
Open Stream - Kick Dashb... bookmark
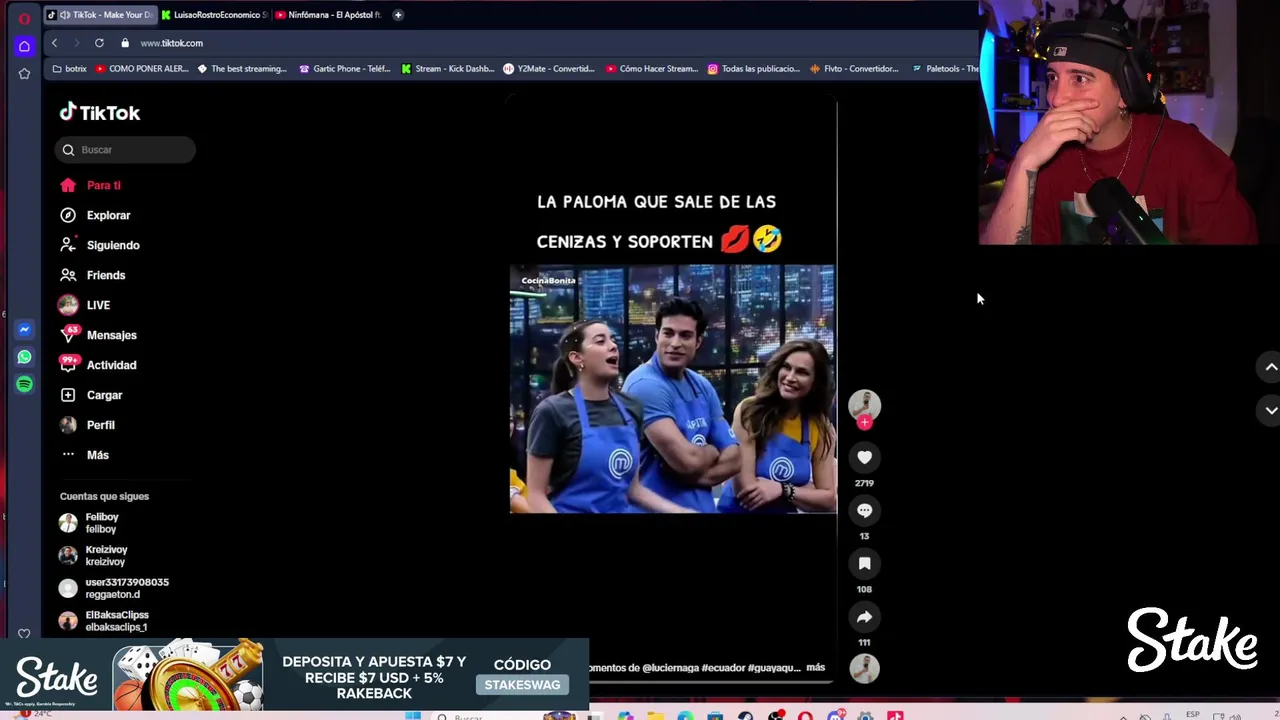(447, 69)
